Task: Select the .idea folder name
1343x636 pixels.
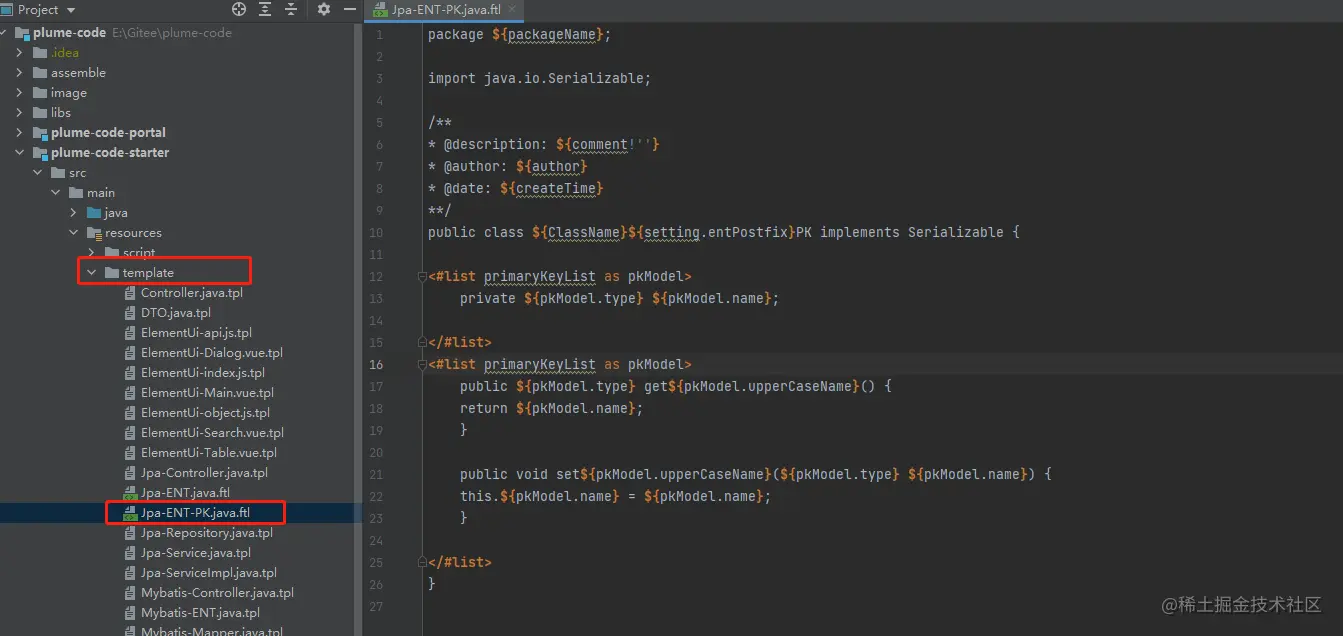Action: (65, 53)
